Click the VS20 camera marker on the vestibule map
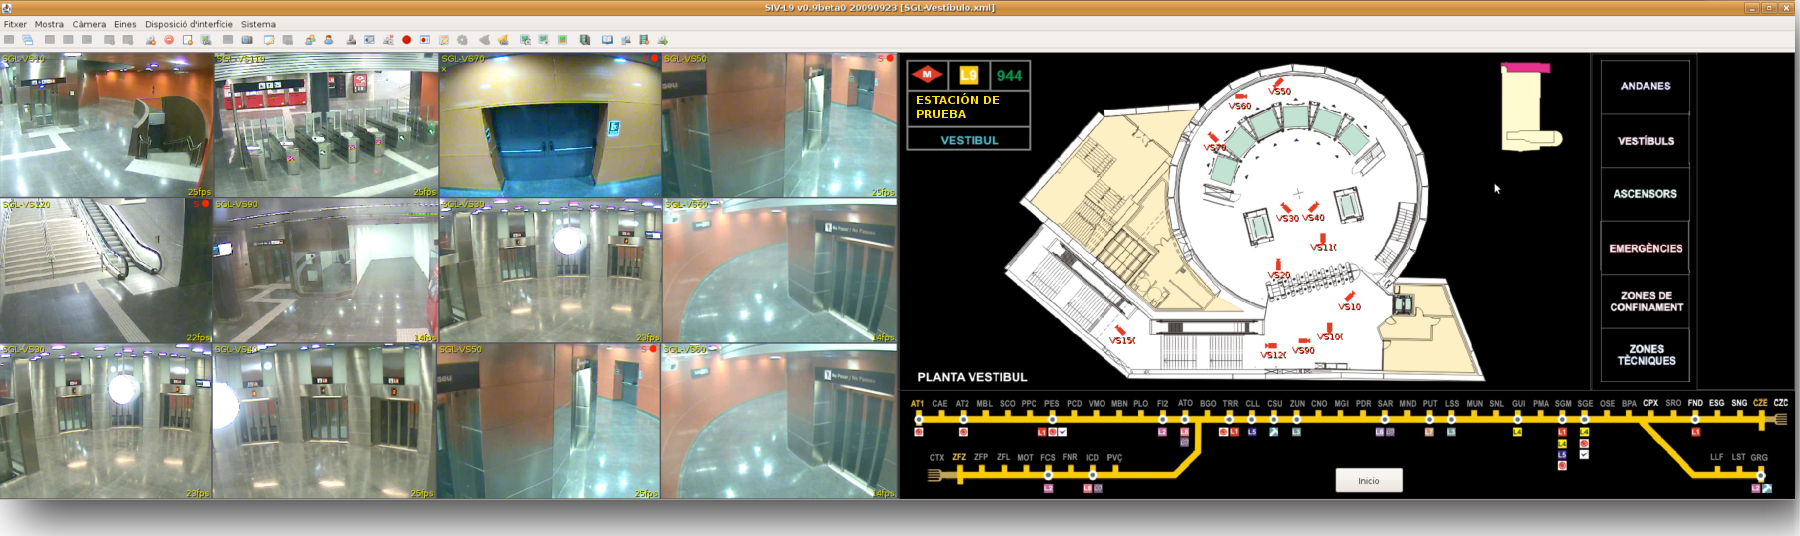This screenshot has width=1800, height=536. tap(1279, 271)
